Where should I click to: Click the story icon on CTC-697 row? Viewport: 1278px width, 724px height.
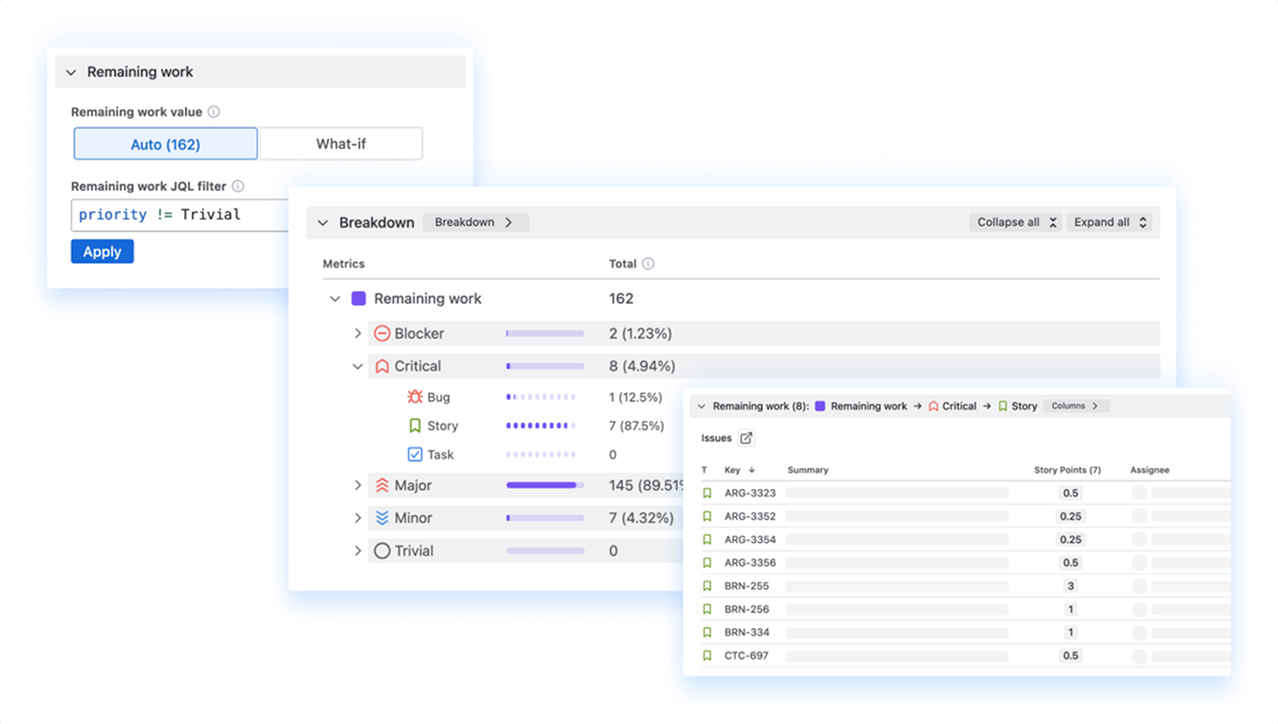707,656
